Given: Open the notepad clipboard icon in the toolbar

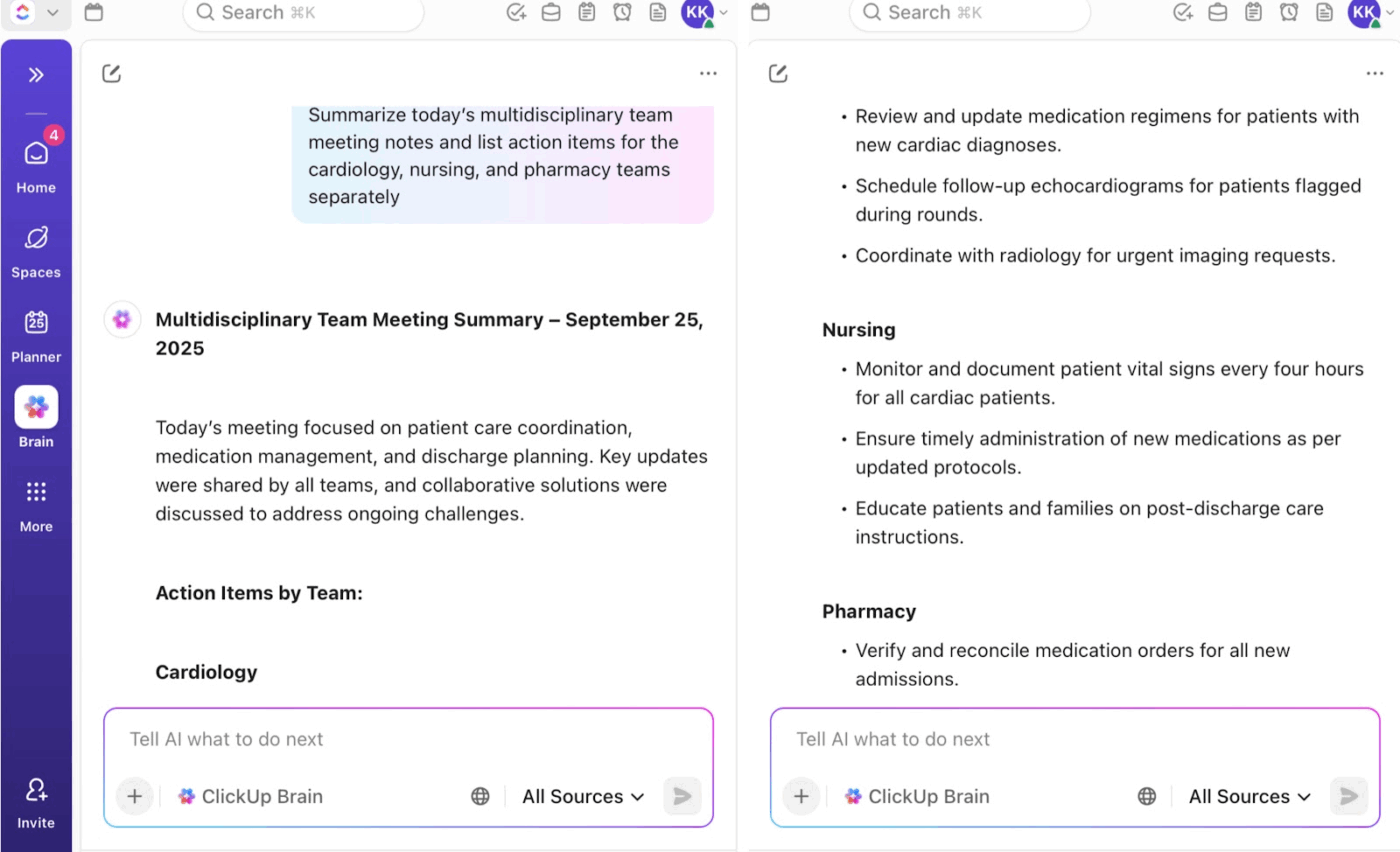Looking at the screenshot, I should (586, 13).
